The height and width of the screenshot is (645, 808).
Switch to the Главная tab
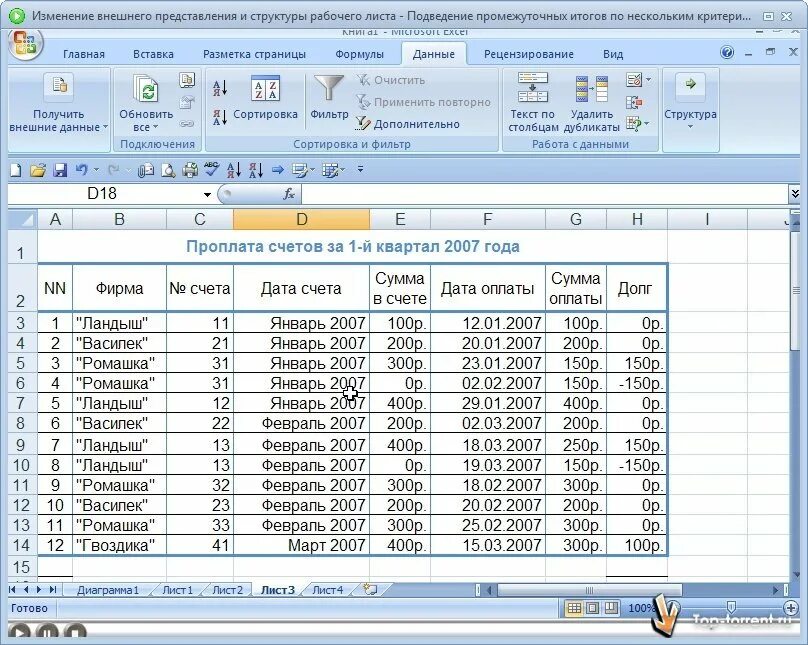tap(83, 54)
